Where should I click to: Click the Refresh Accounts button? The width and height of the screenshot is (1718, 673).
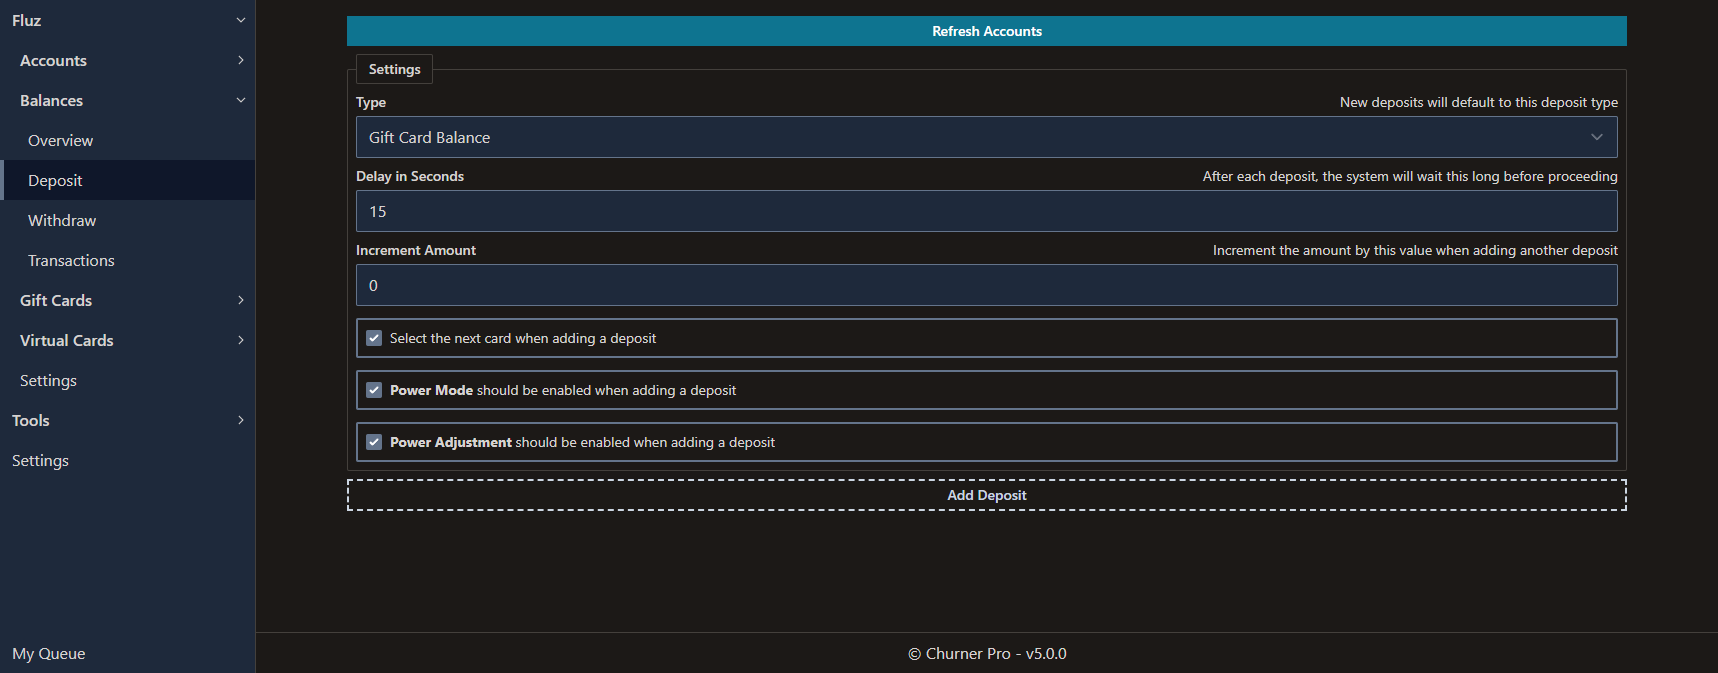986,31
